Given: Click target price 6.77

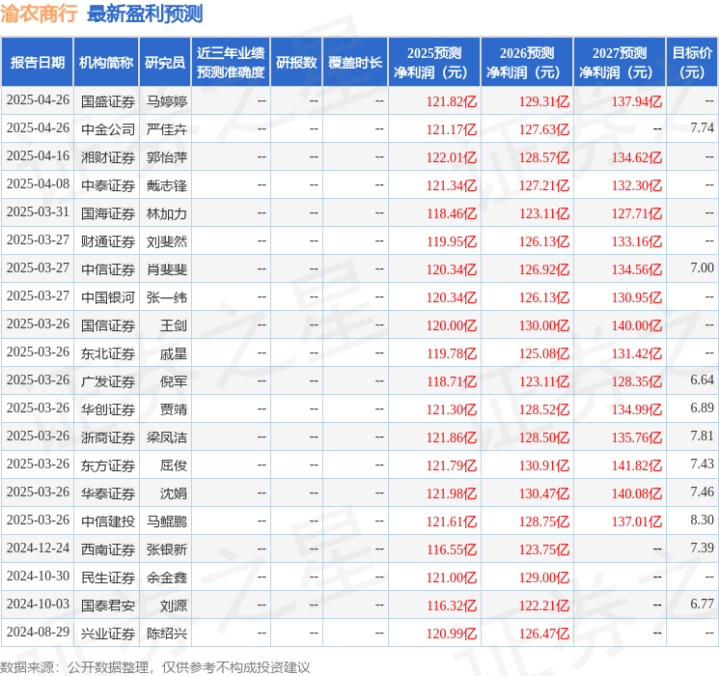Looking at the screenshot, I should tap(702, 604).
